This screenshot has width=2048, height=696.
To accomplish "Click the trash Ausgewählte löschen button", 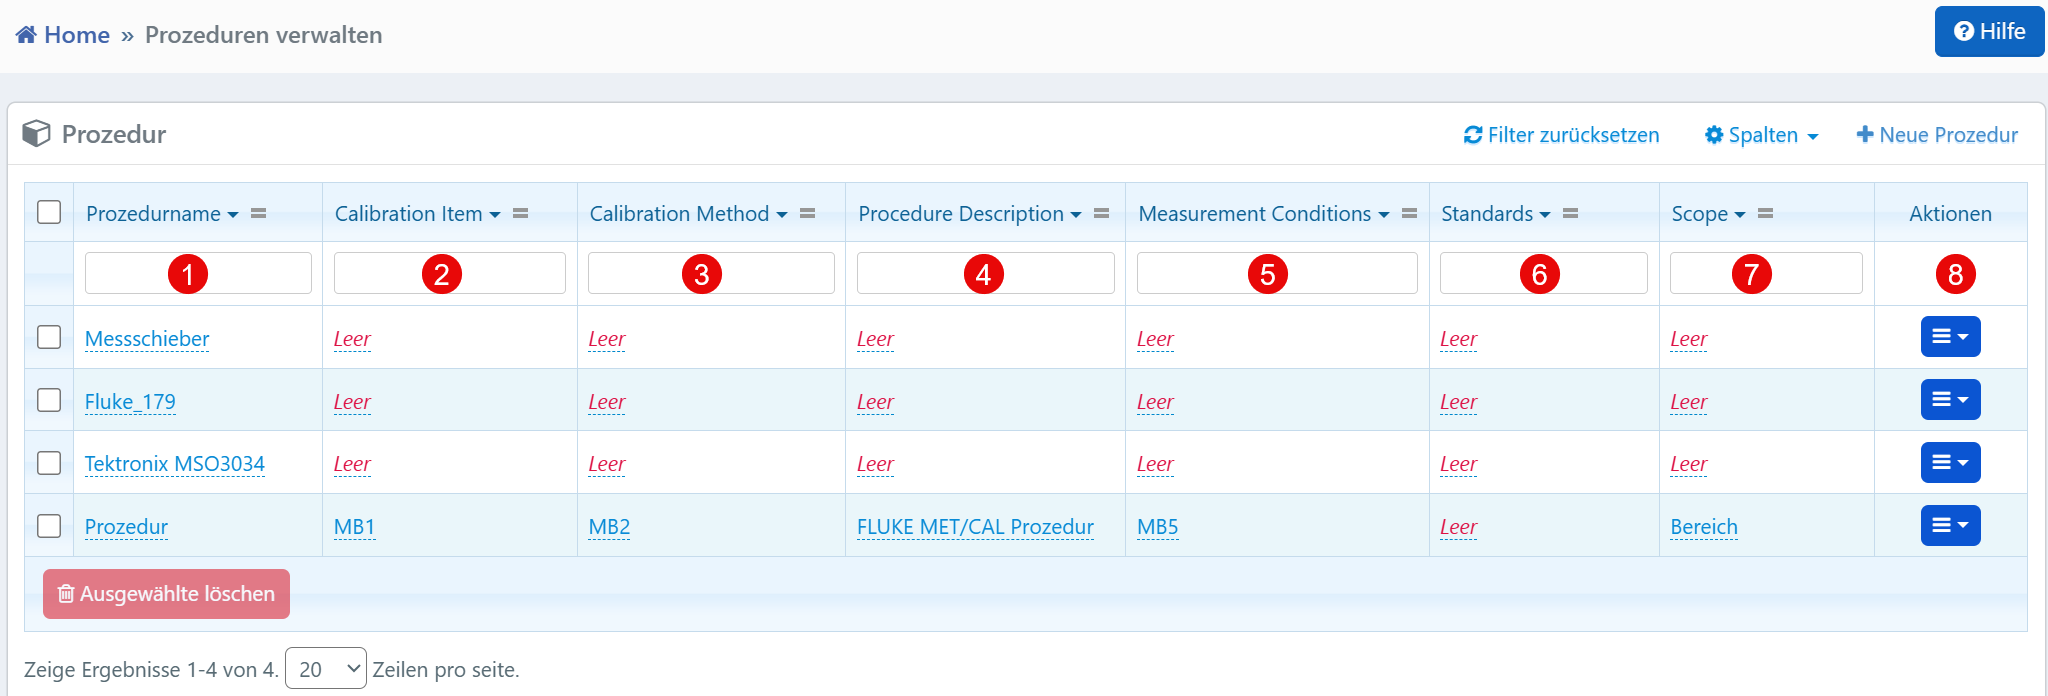I will (166, 594).
